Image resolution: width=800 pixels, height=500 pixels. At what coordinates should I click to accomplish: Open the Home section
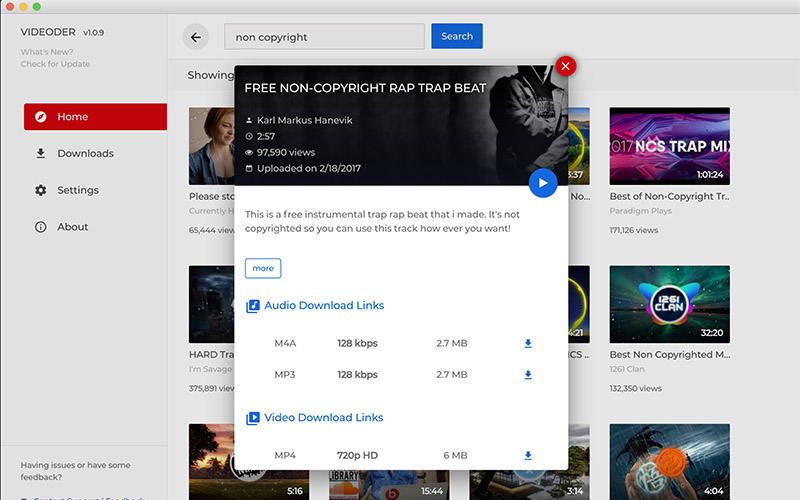click(95, 117)
